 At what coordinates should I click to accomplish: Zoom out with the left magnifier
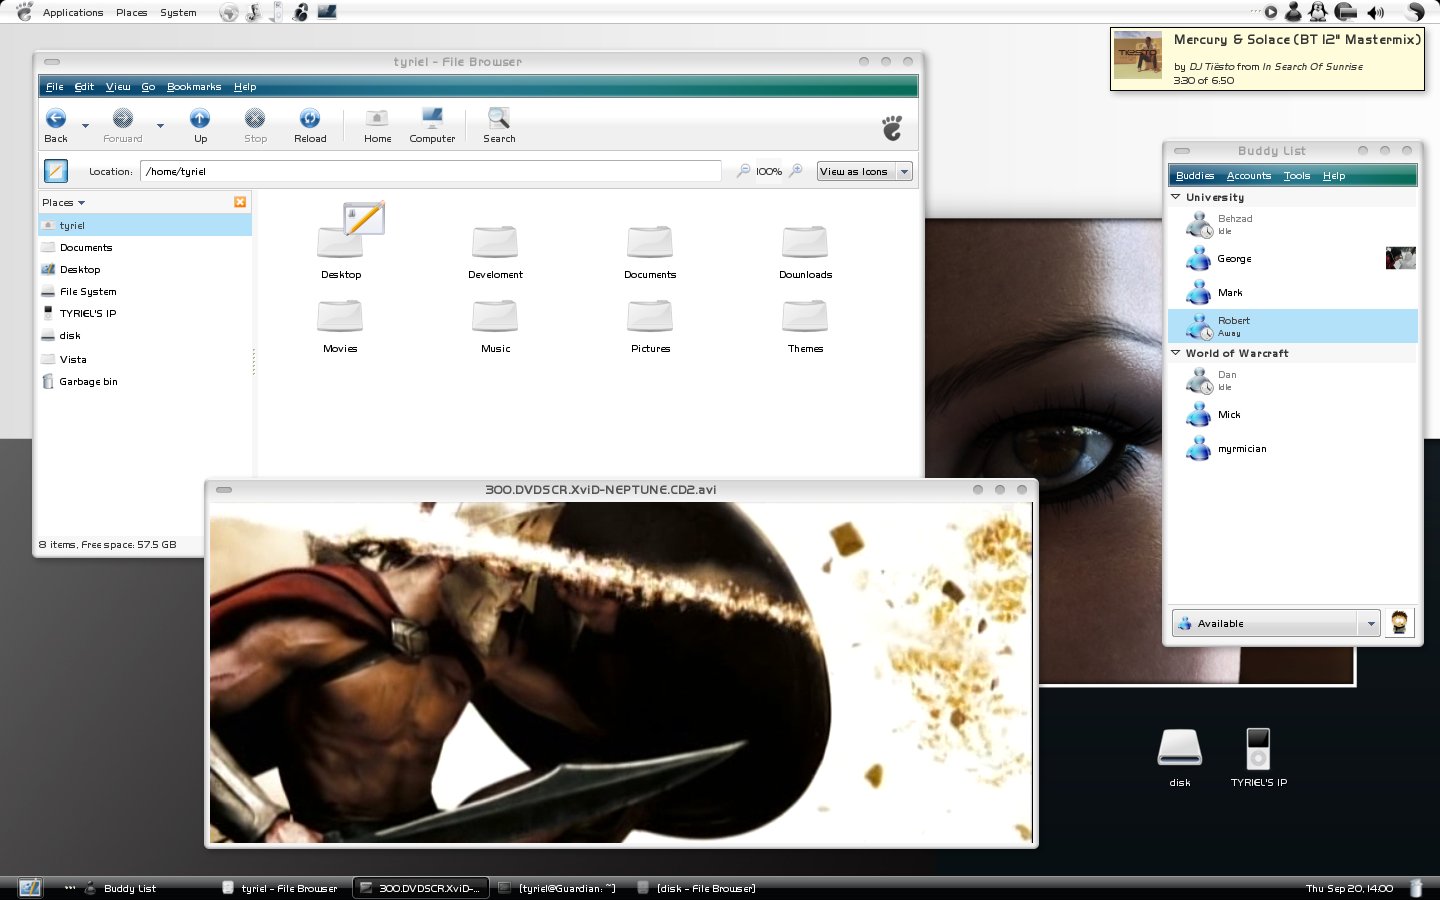743,171
